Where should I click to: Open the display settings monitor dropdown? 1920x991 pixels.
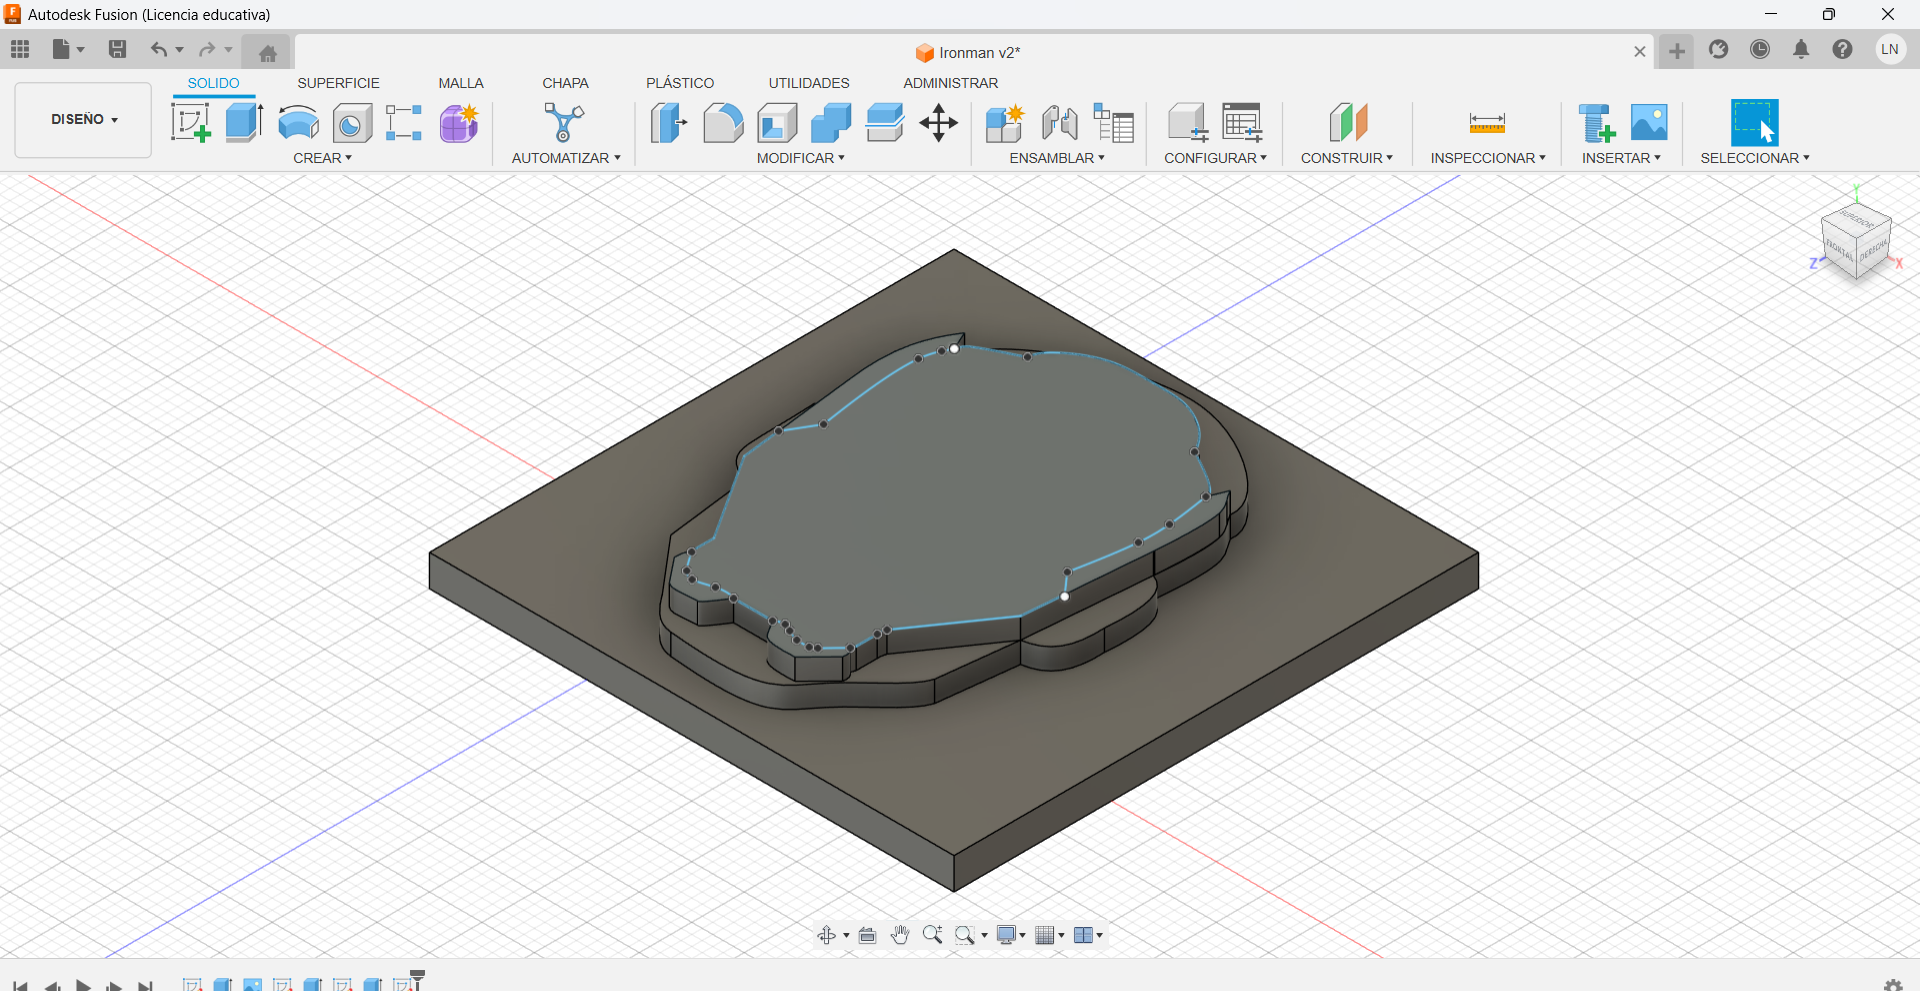[x=1011, y=935]
